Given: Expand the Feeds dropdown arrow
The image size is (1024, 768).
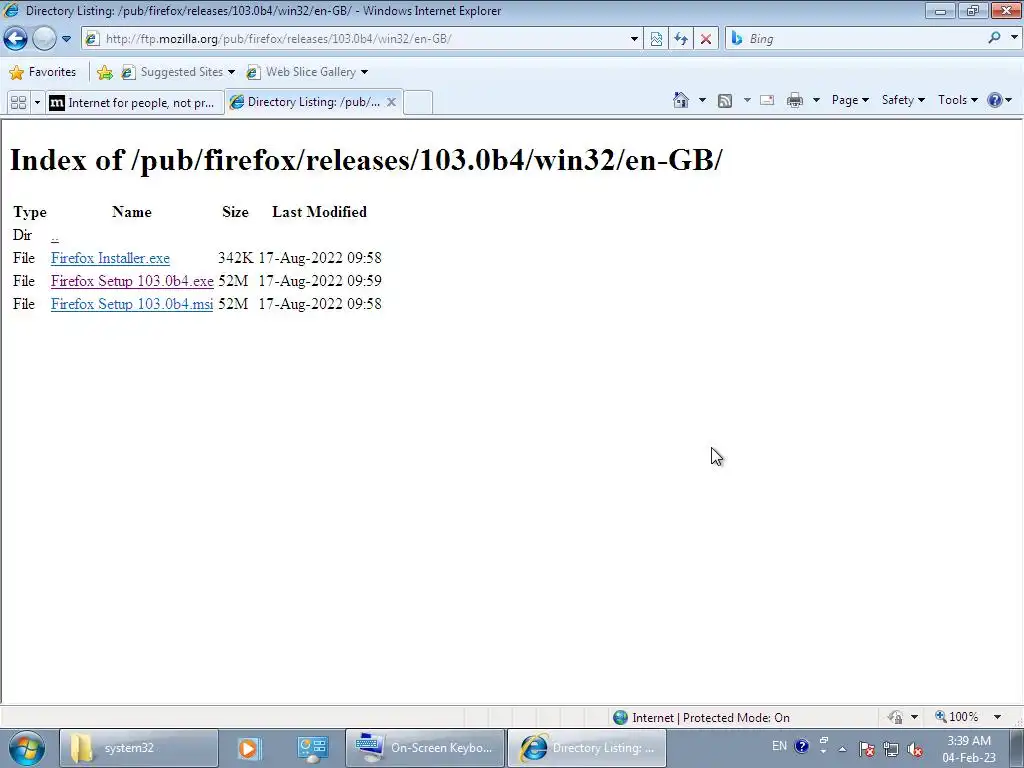Looking at the screenshot, I should pos(747,100).
